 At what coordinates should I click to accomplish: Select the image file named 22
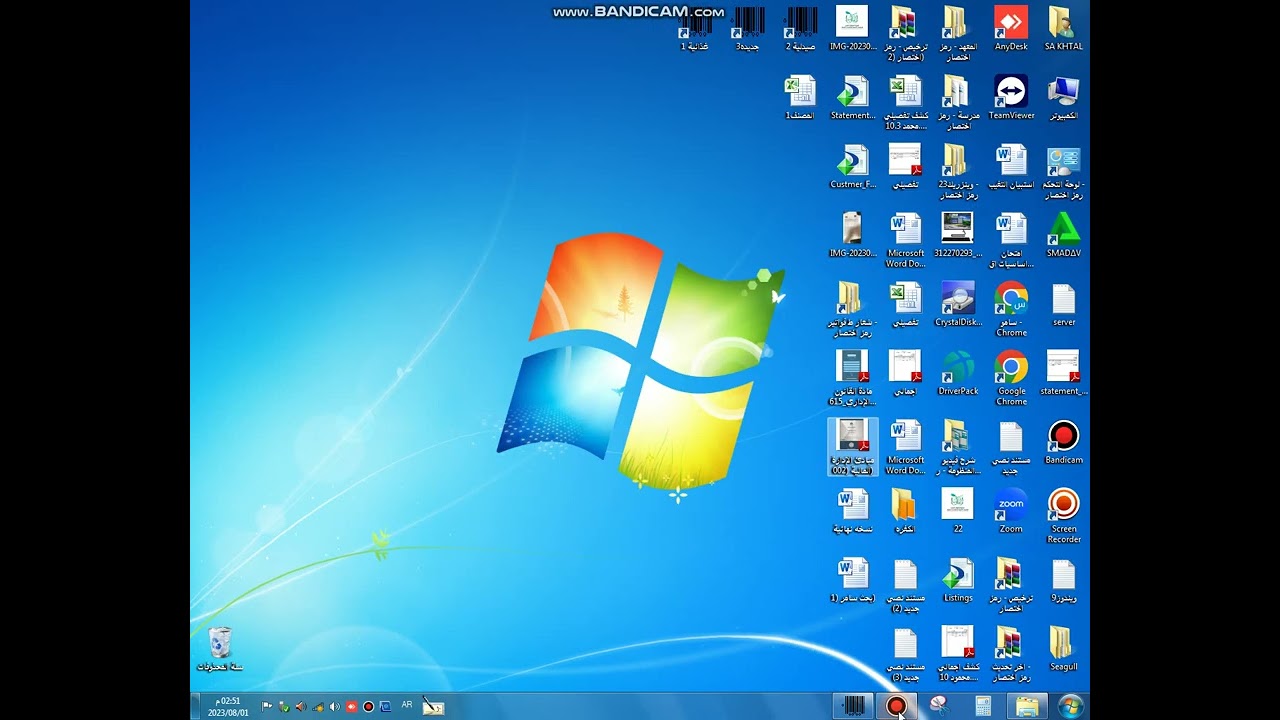click(958, 512)
